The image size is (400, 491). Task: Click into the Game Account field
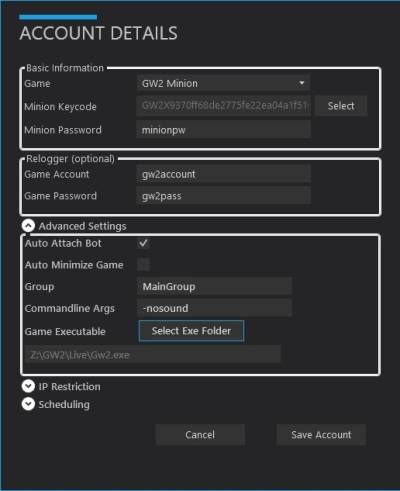coord(223,174)
